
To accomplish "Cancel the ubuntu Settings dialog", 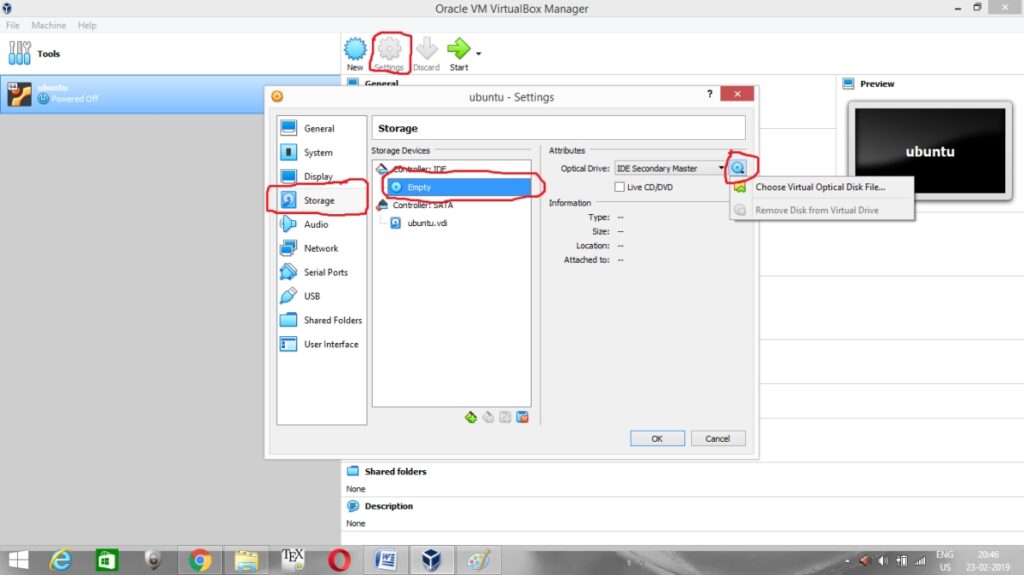I will 718,438.
